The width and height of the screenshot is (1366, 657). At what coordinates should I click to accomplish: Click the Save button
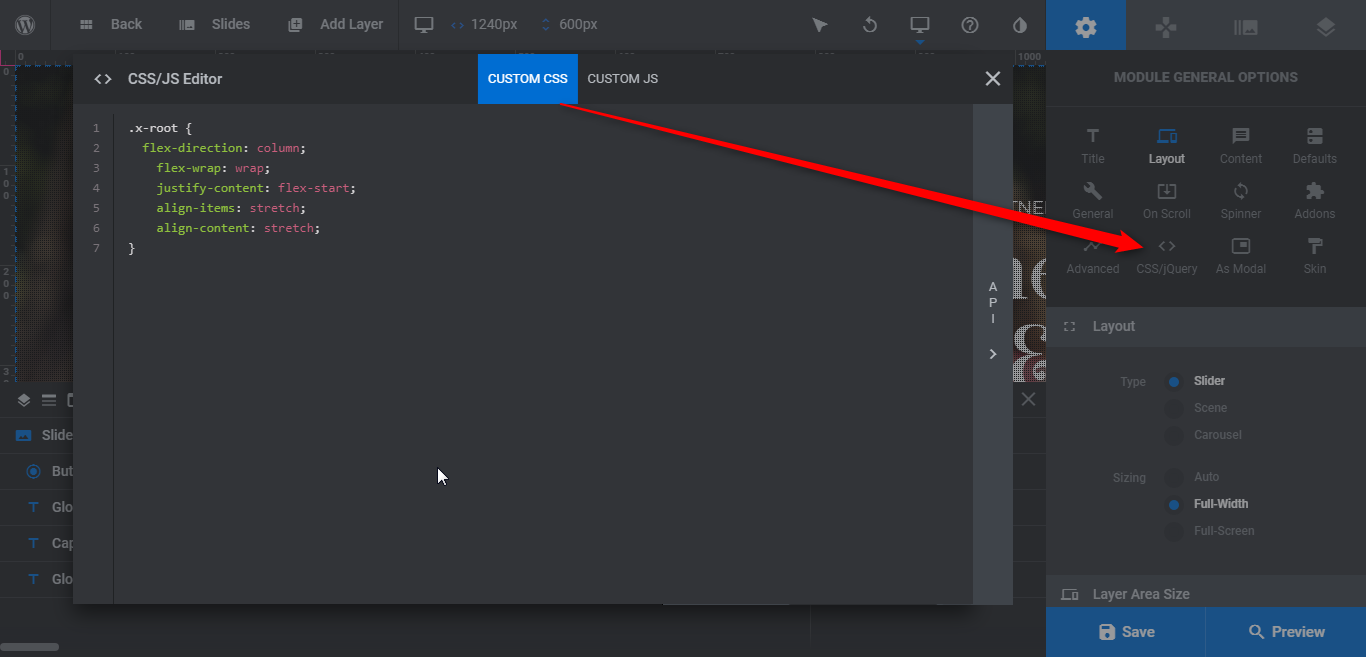coord(1126,632)
